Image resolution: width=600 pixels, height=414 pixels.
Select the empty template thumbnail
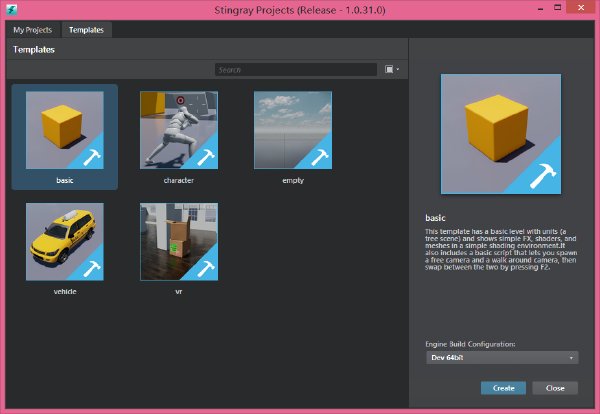point(293,130)
